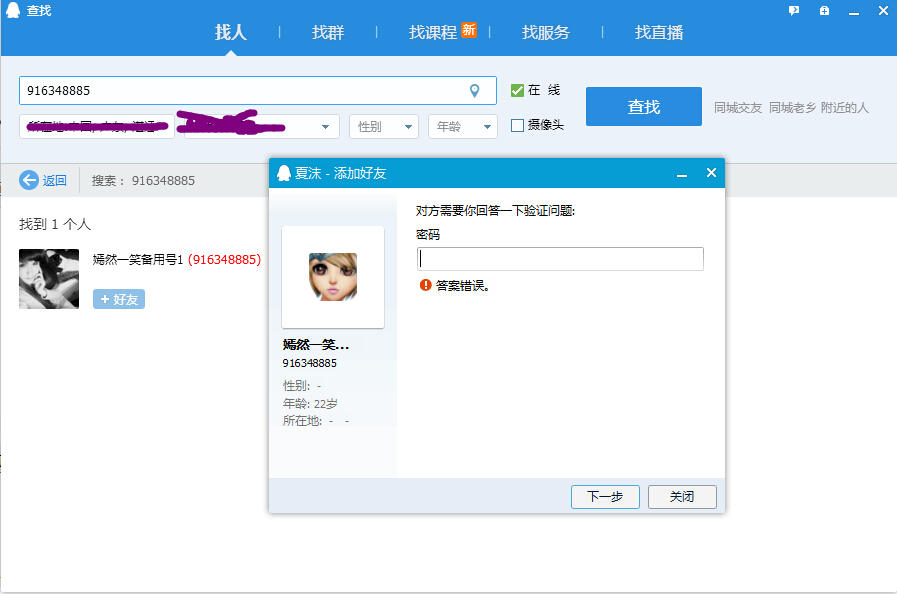Minimize the main 查找 window
897x594 pixels.
pyautogui.click(x=854, y=11)
